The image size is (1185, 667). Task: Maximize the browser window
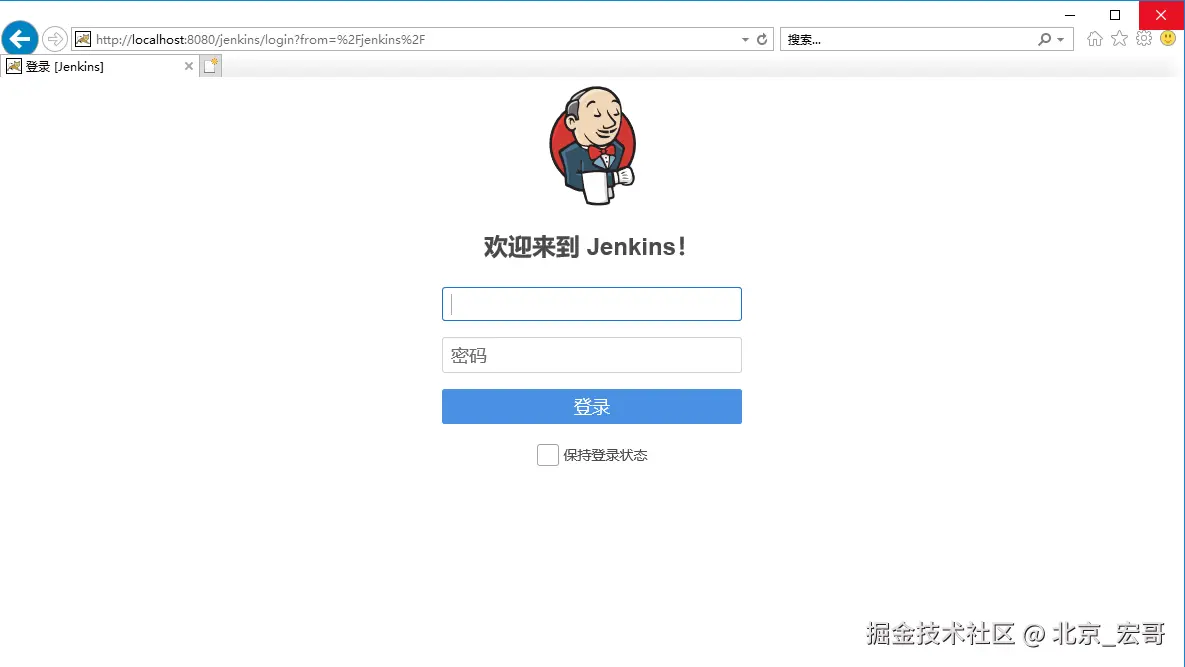[x=1115, y=15]
